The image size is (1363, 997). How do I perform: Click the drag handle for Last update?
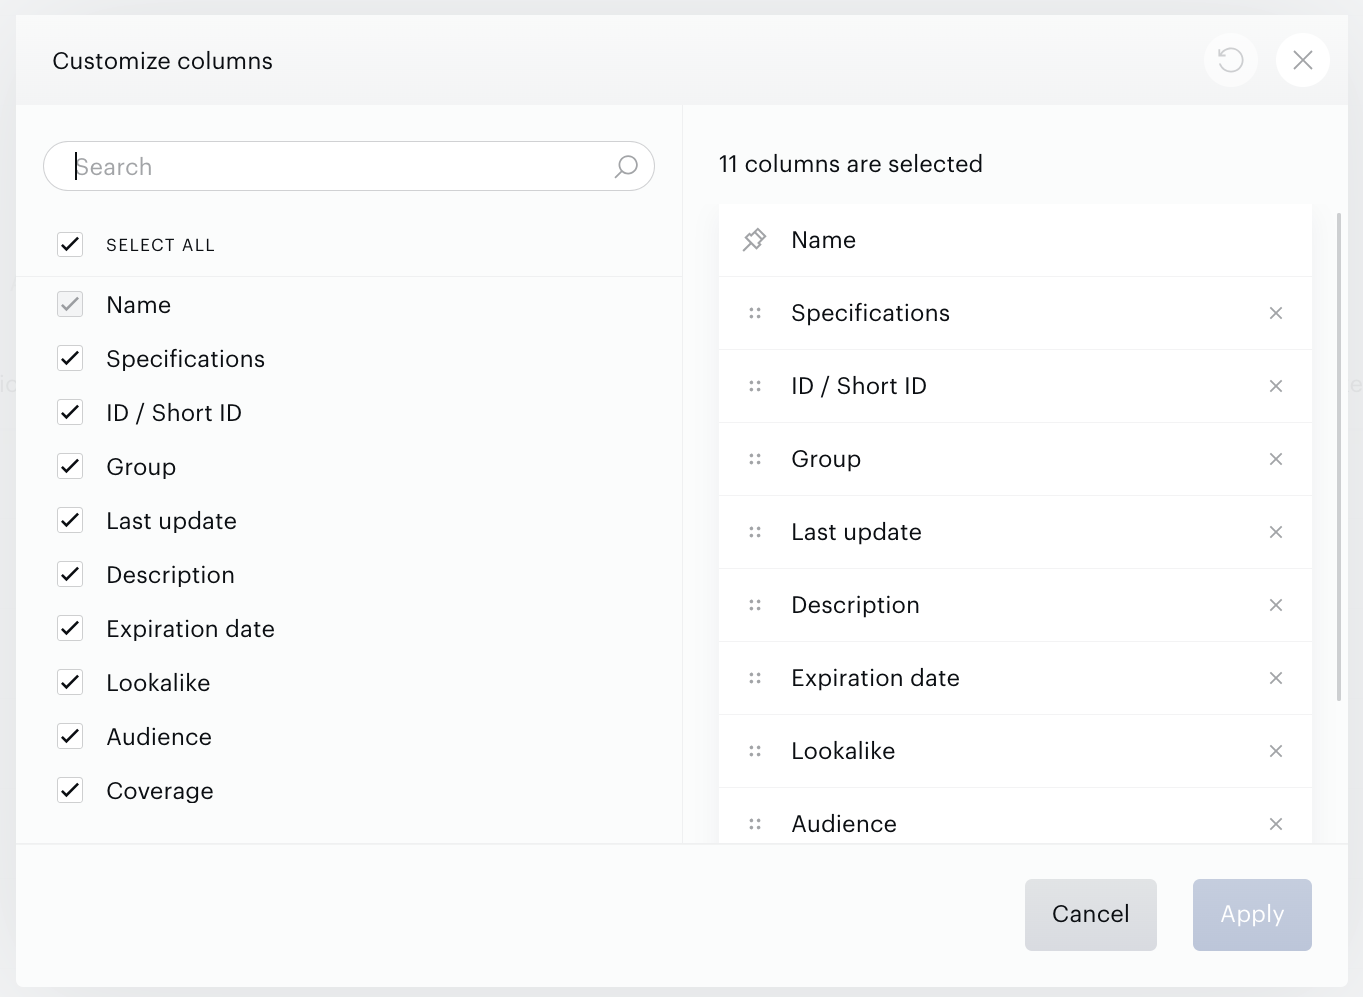755,532
